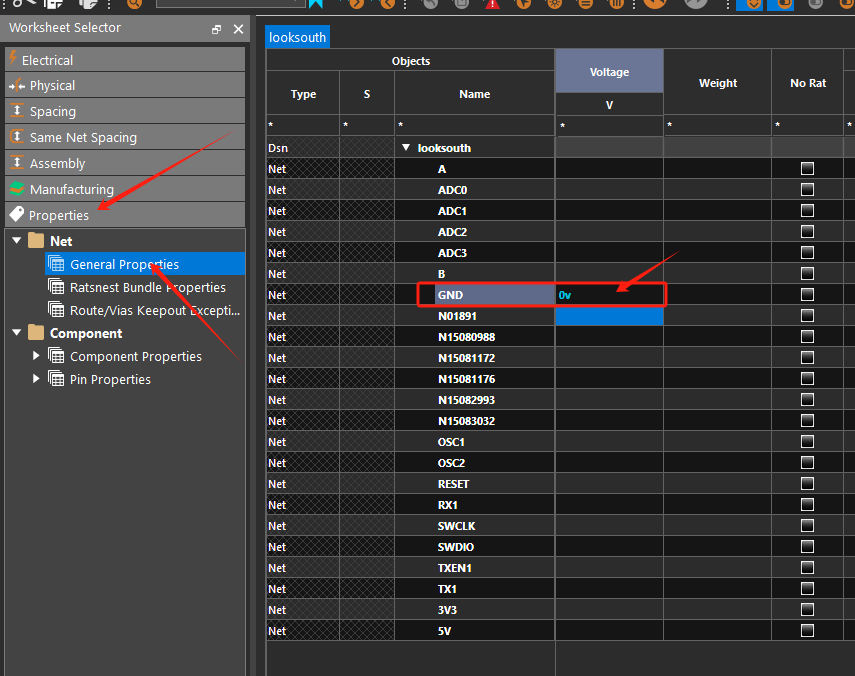Click the Type column header
The height and width of the screenshot is (676, 855).
[x=303, y=93]
